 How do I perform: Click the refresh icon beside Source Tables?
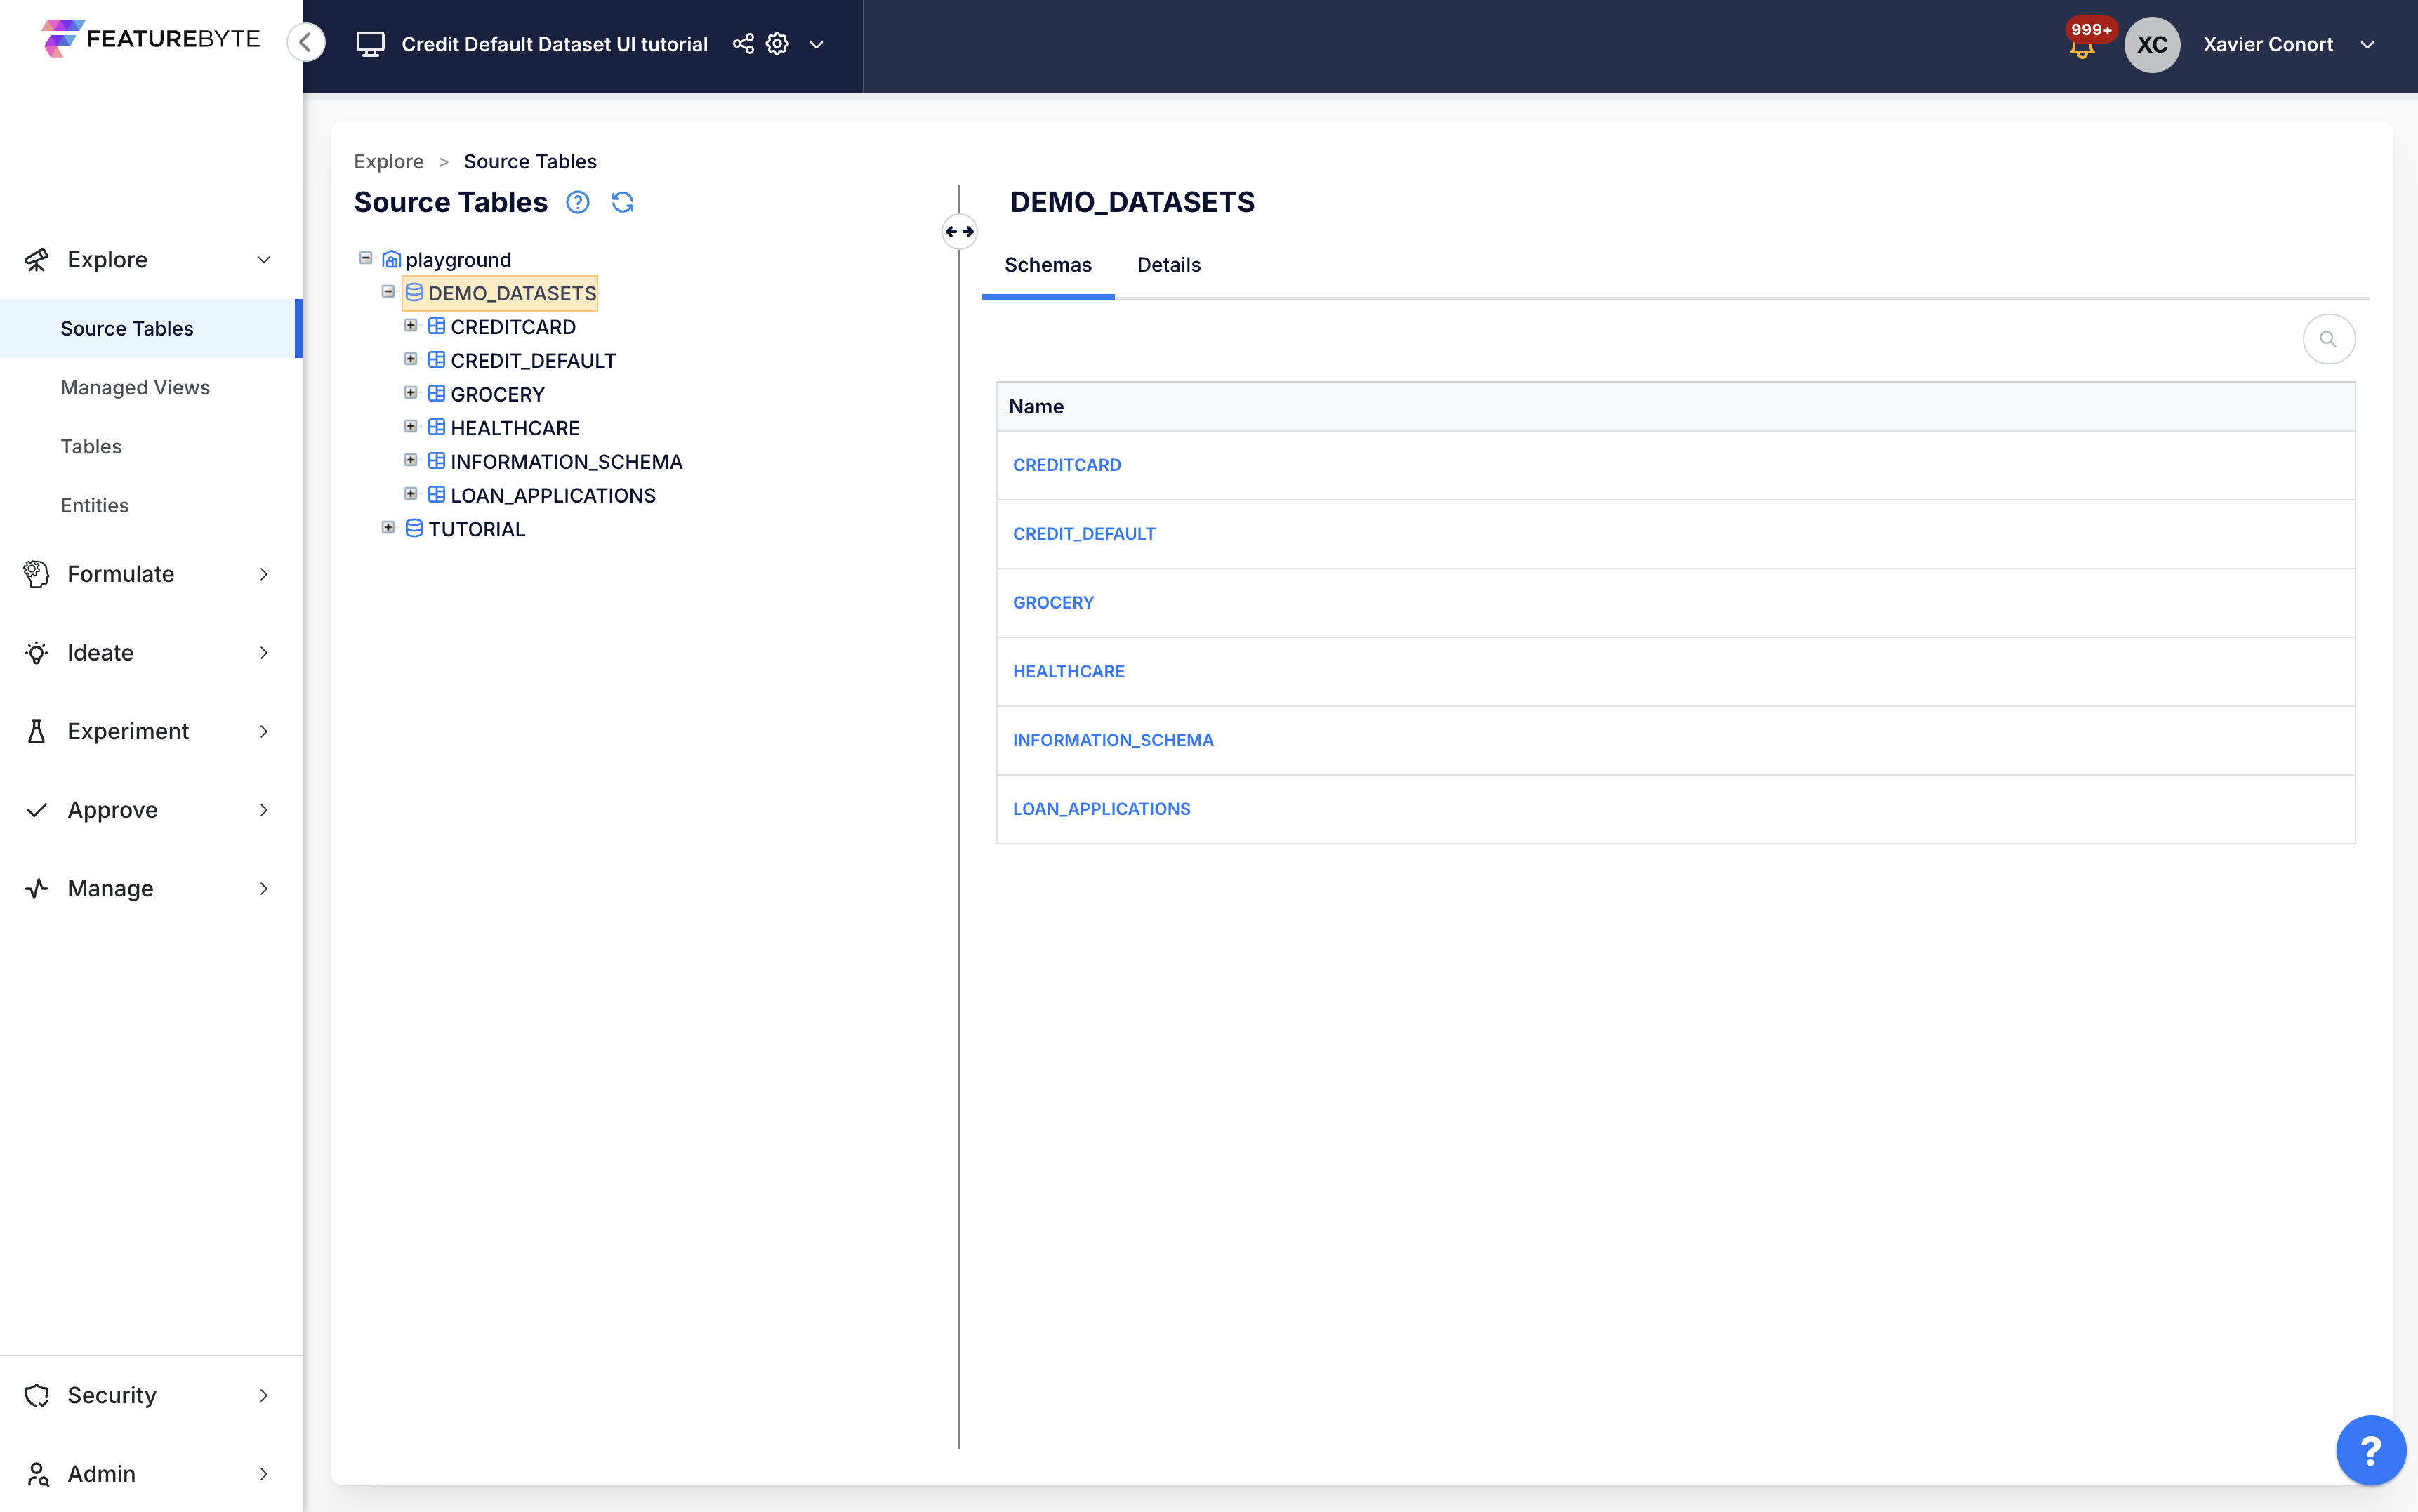point(622,202)
